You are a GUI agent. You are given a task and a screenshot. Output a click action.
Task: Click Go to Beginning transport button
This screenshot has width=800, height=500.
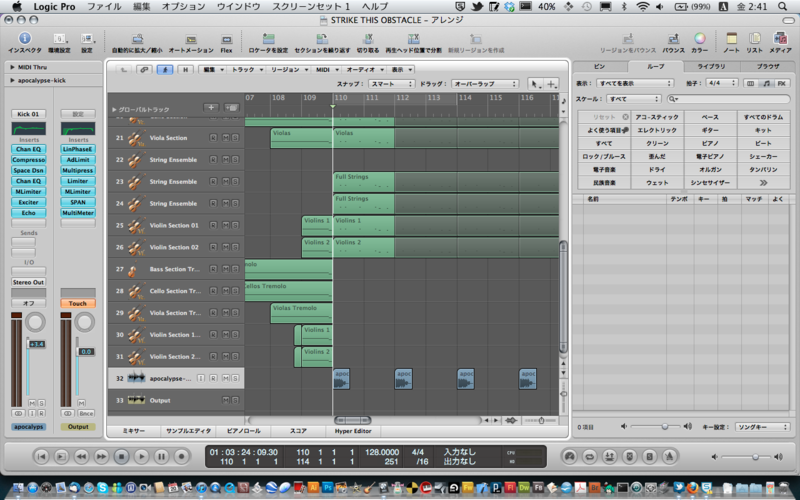41,456
